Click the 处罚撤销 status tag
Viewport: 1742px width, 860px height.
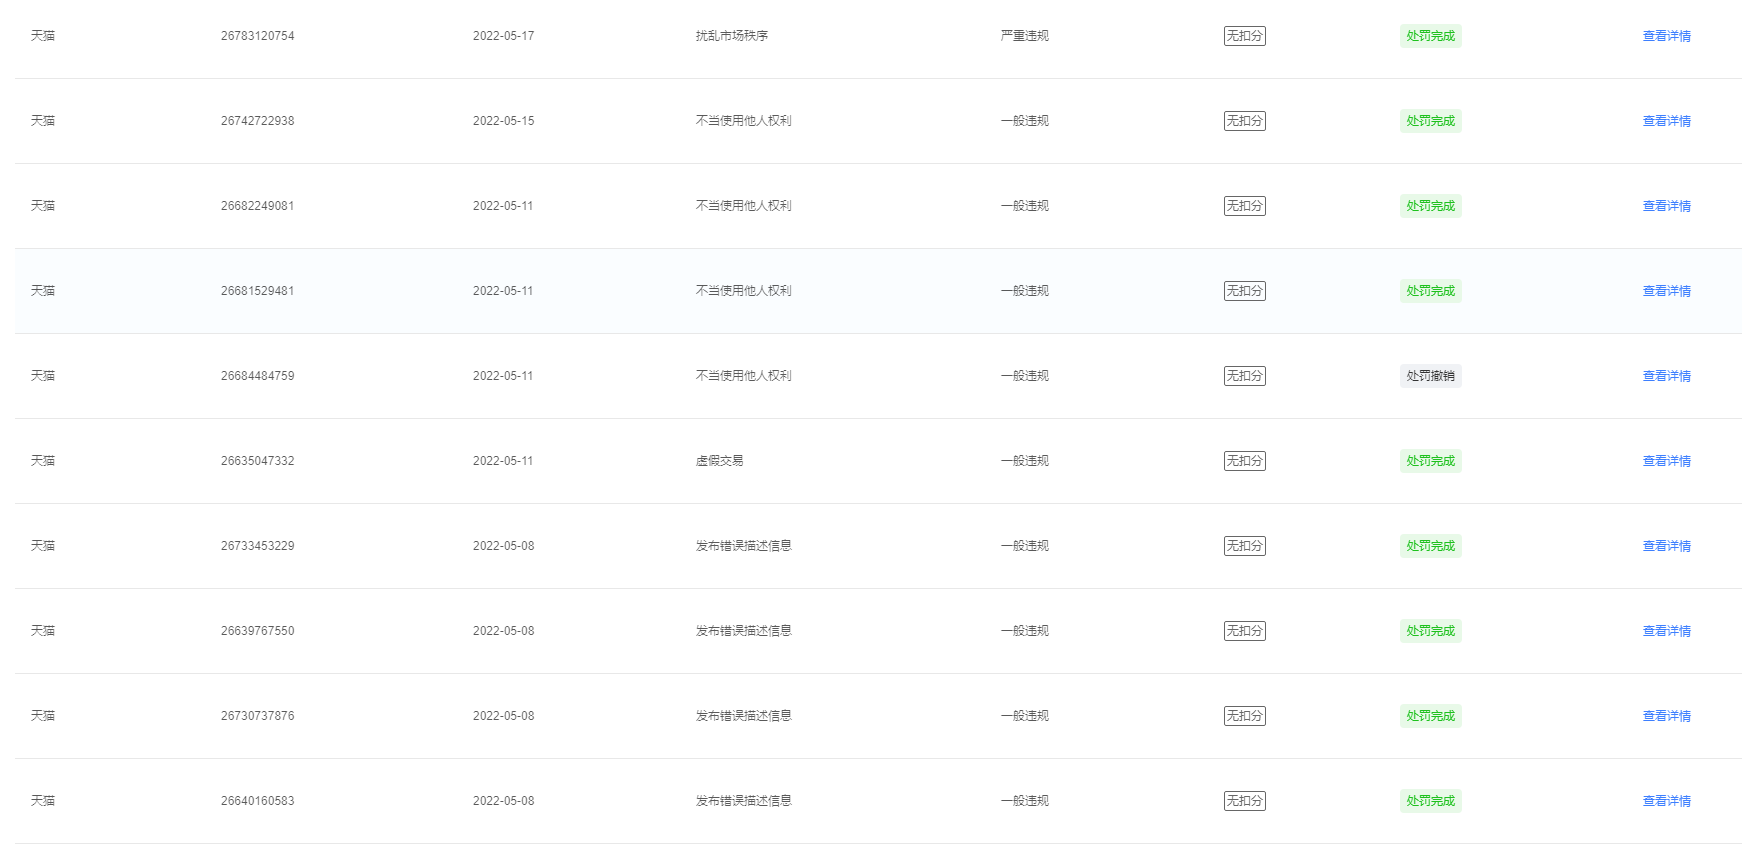(1430, 376)
